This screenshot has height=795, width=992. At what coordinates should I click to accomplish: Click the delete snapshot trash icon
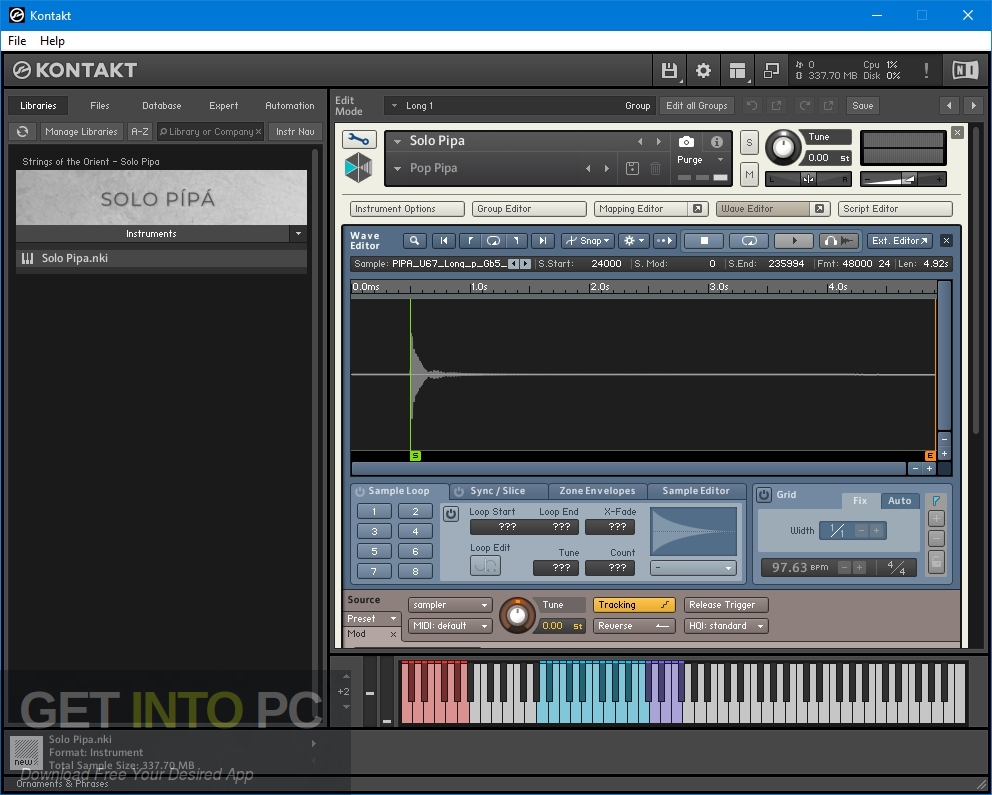pyautogui.click(x=655, y=168)
